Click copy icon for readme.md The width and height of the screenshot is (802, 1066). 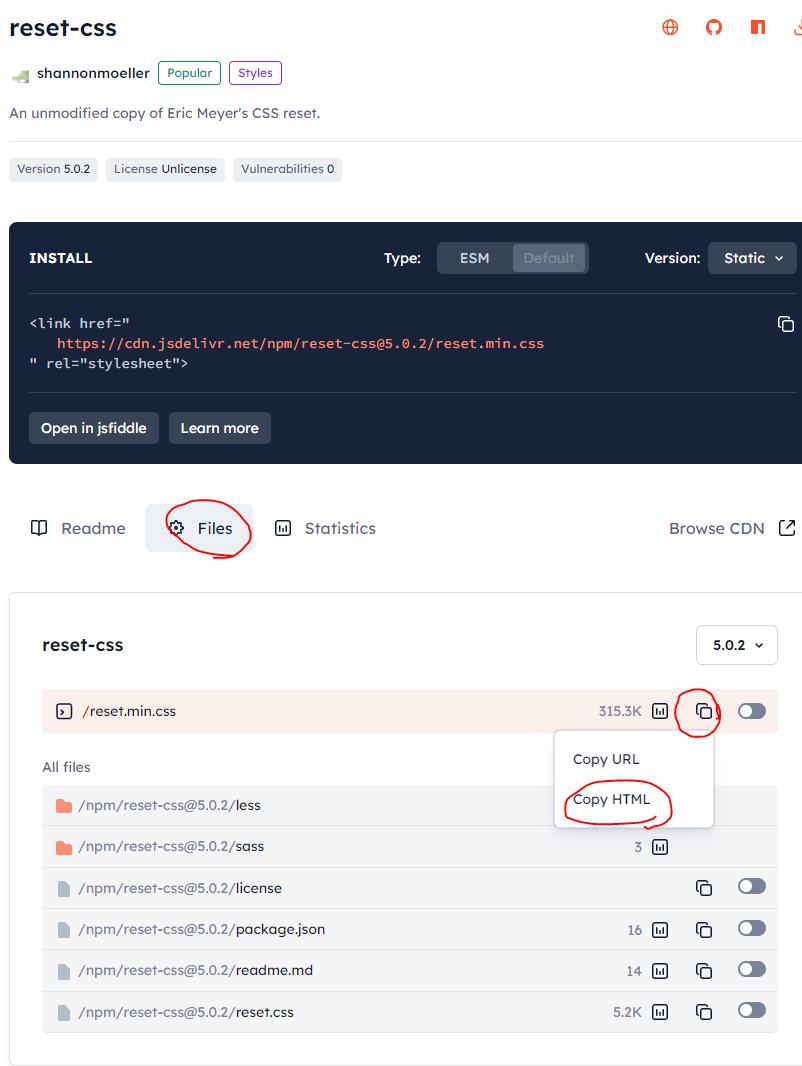[x=704, y=971]
